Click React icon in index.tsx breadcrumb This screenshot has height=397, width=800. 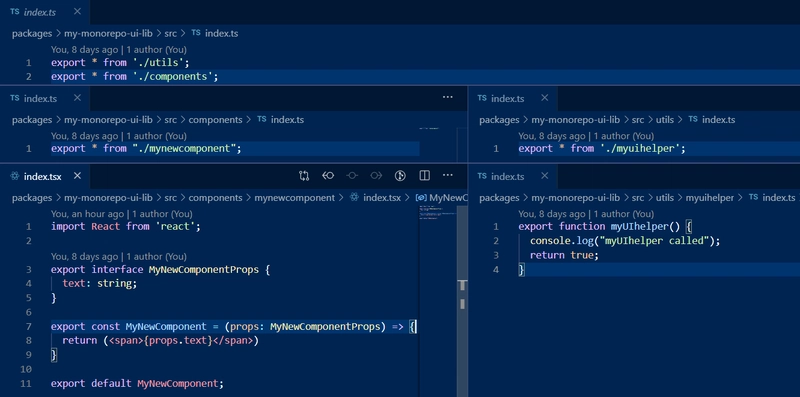pyautogui.click(x=354, y=197)
